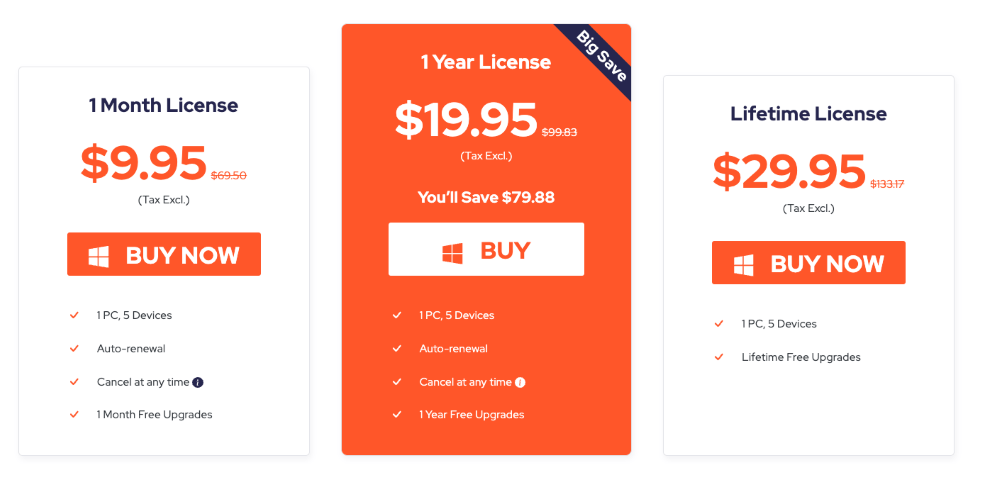
Task: Click the crossed-out $133.17 original price
Action: pos(887,184)
